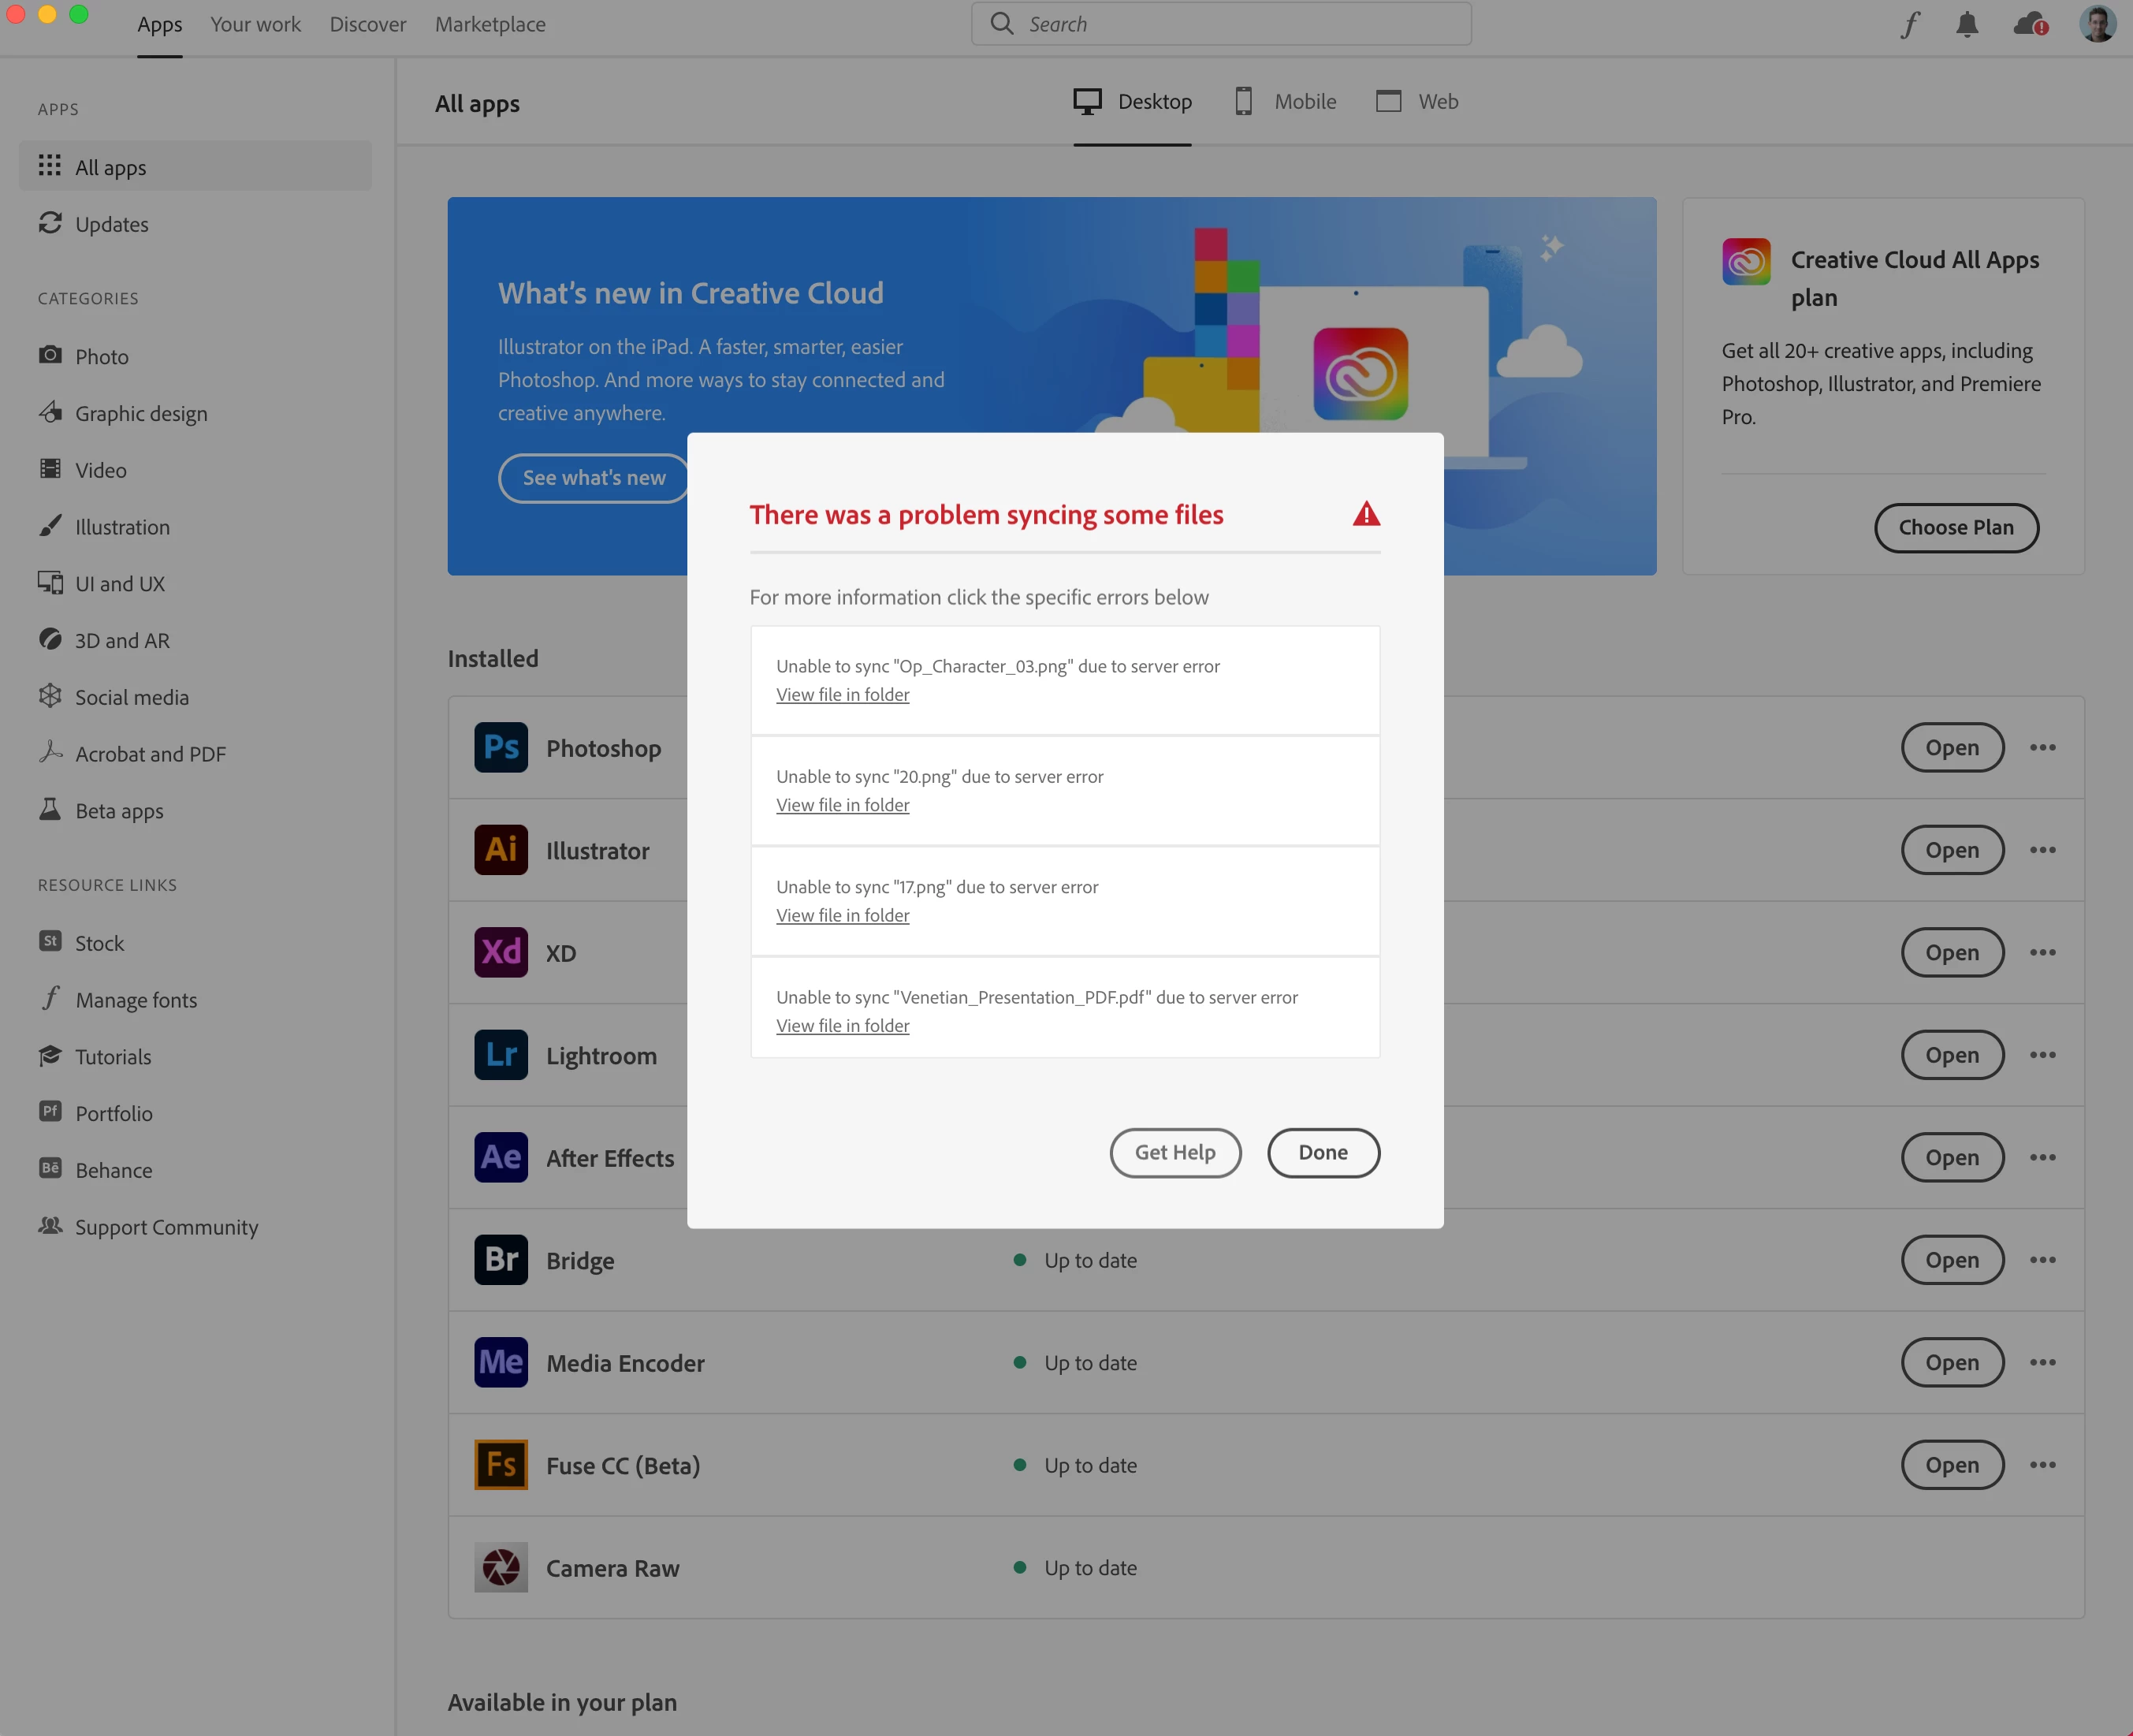Open more options for Photoshop

point(2042,747)
